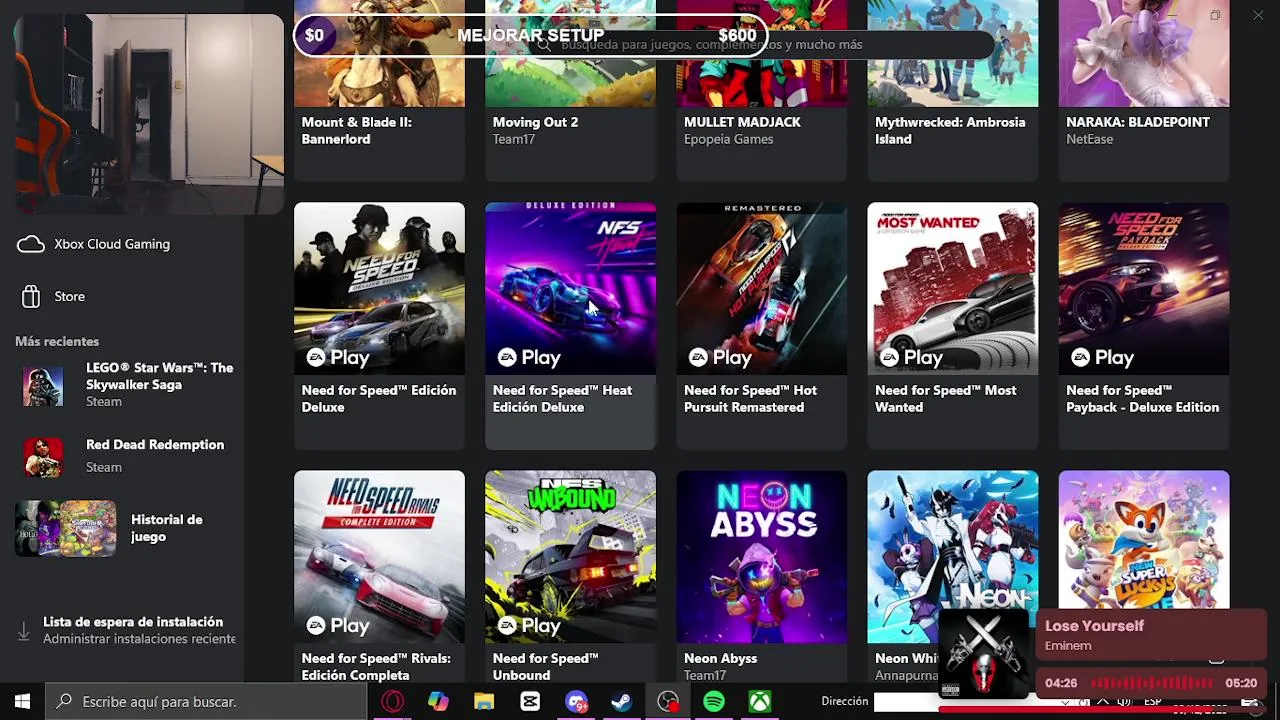Open Mount & Blade II: Bannerlord tile
The width and height of the screenshot is (1280, 720).
coord(379,90)
